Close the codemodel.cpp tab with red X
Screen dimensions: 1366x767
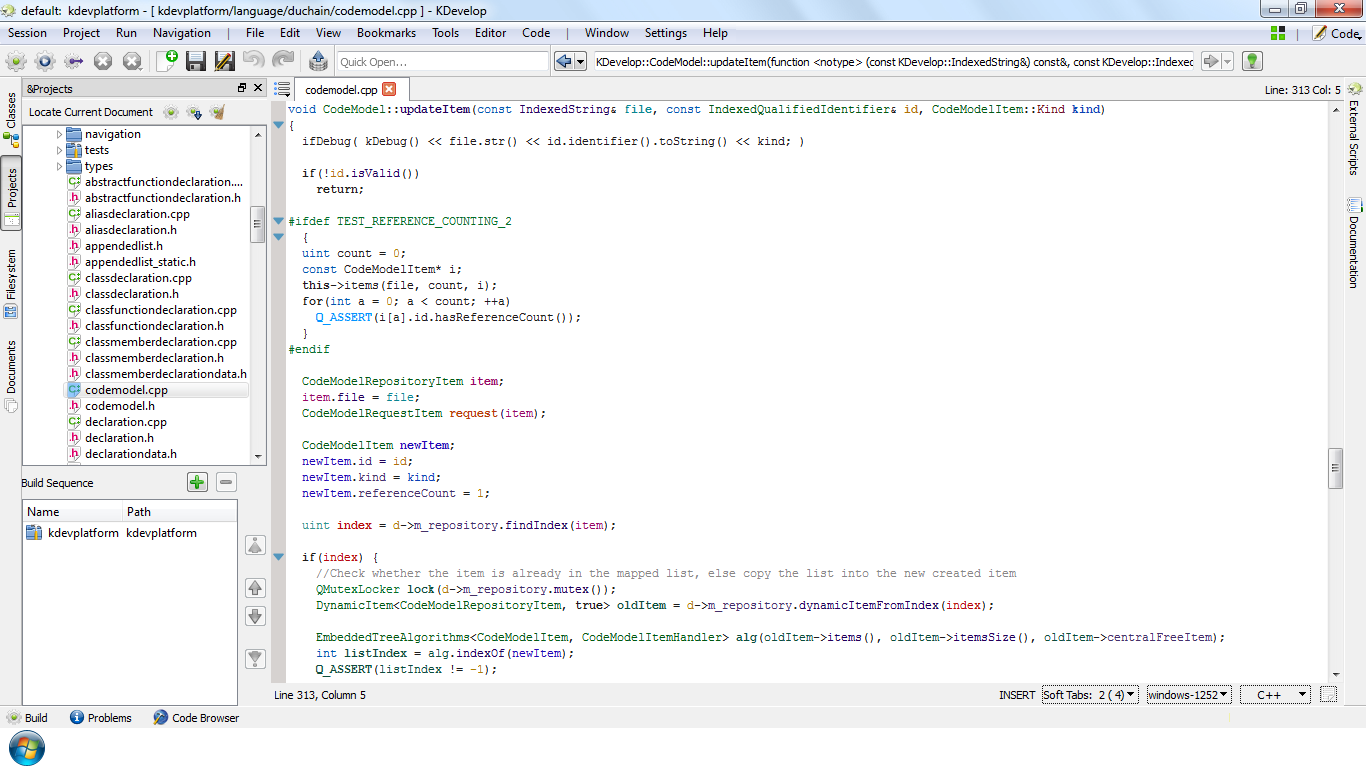(389, 89)
